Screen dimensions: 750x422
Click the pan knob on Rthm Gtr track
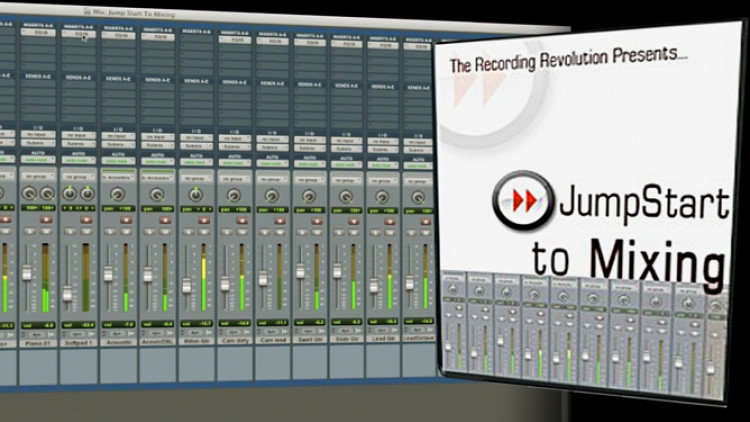[195, 195]
